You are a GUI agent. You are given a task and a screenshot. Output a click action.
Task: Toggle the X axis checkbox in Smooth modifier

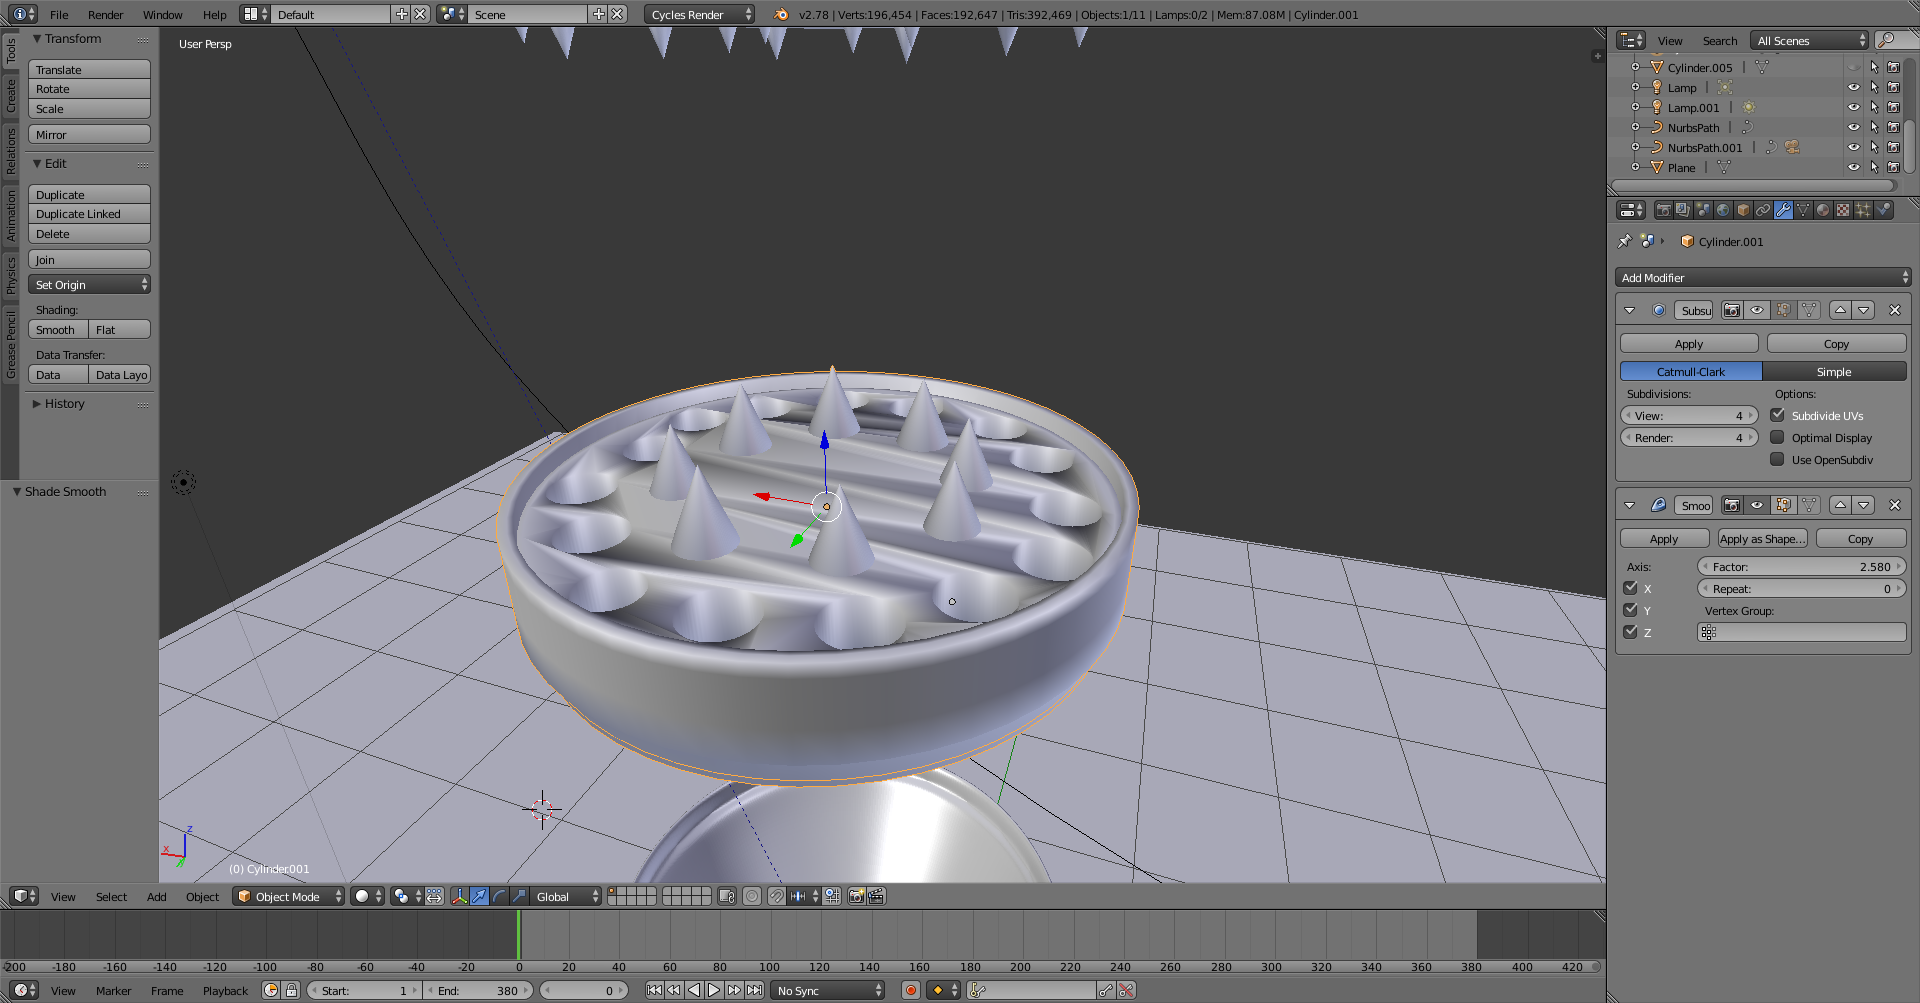1630,588
